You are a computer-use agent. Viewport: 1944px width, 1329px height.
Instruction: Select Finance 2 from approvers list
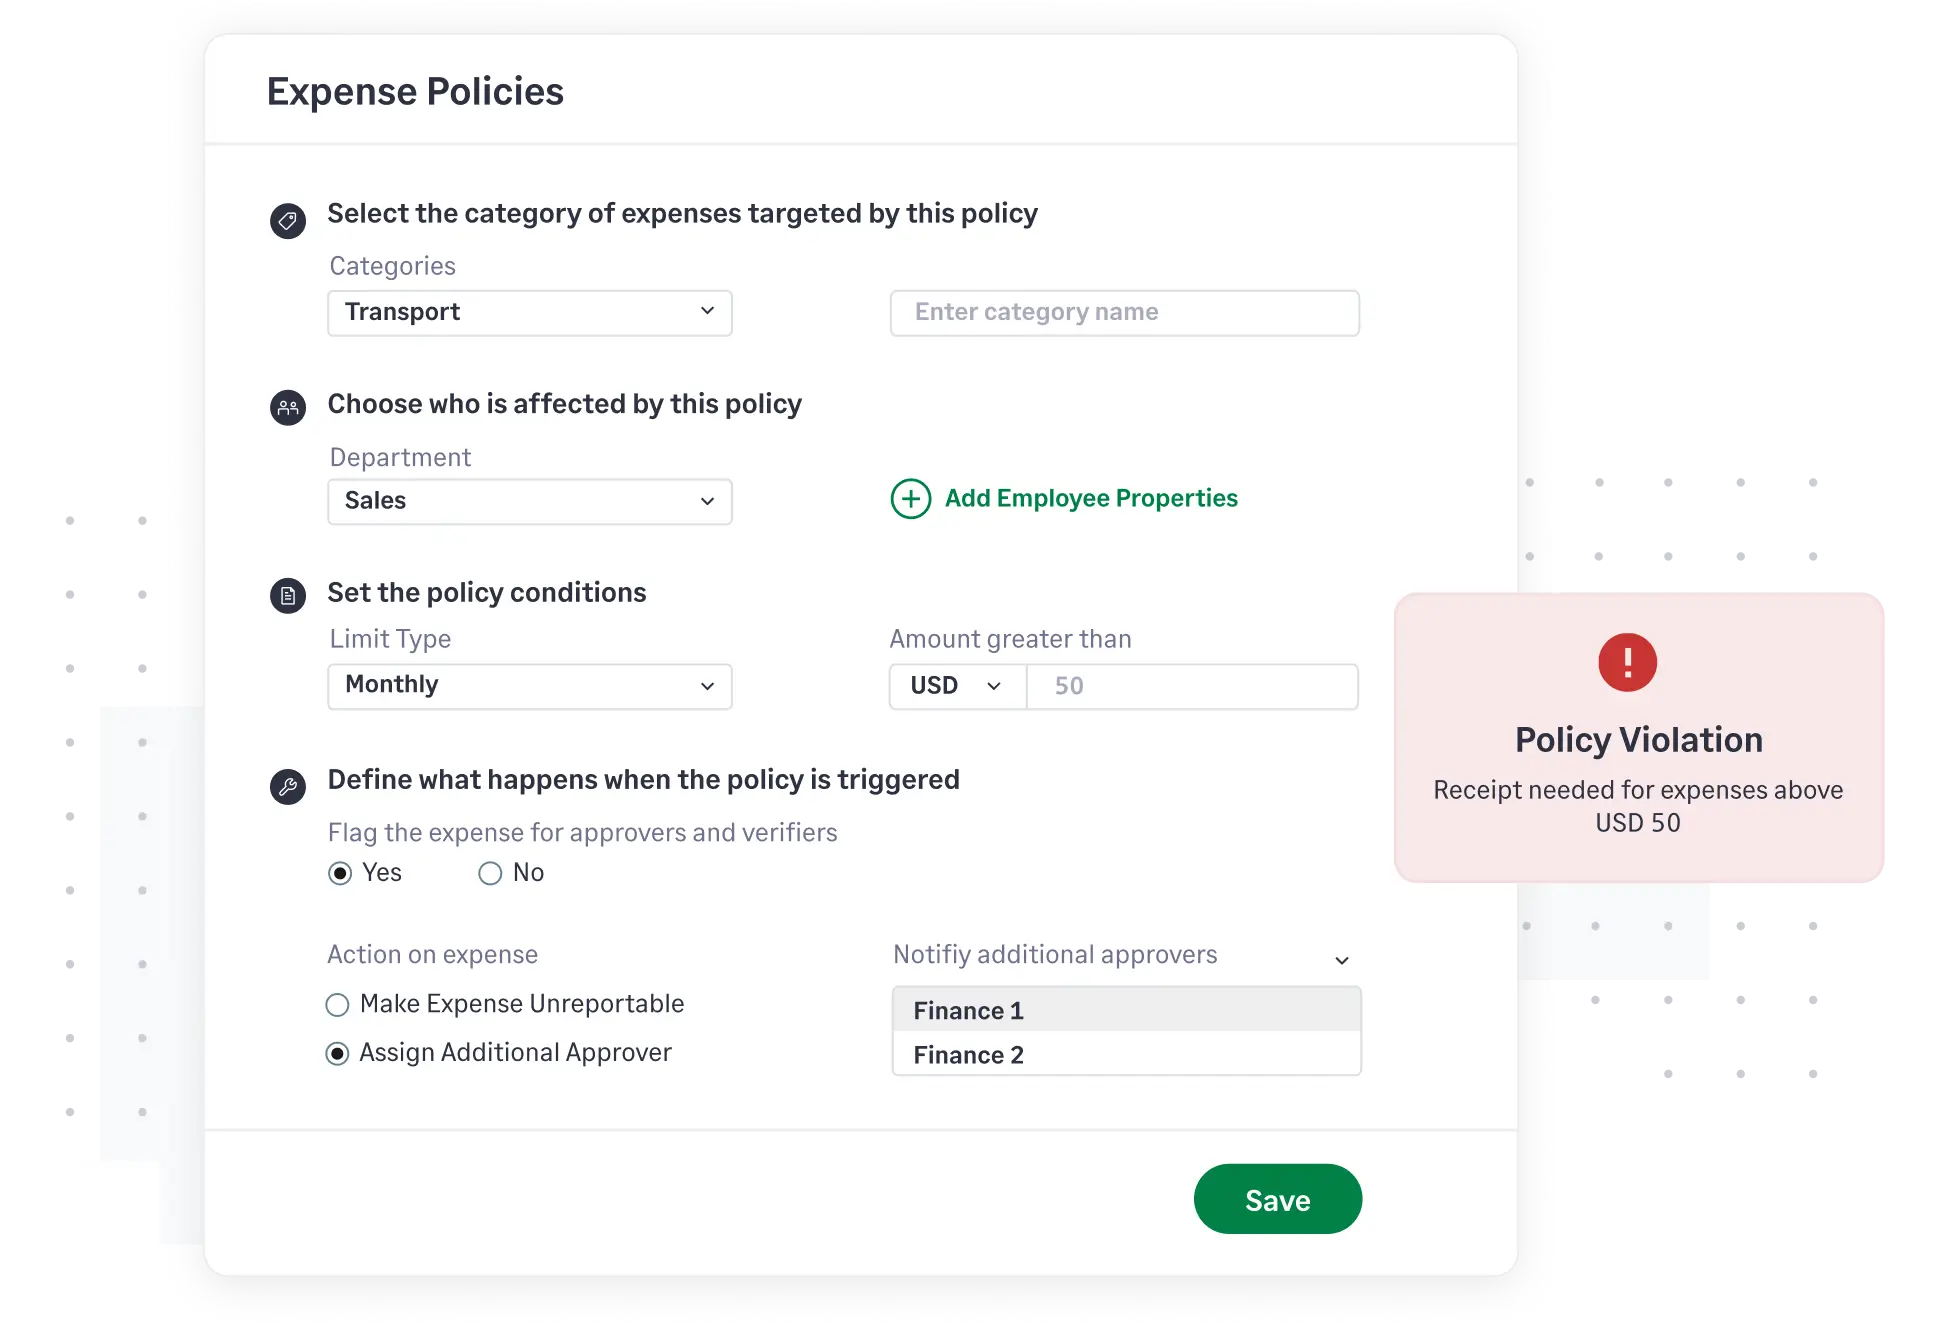coord(969,1054)
